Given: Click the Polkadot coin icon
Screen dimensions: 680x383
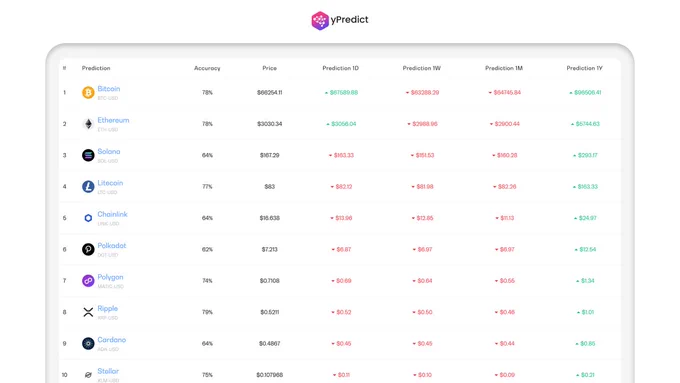Looking at the screenshot, I should (x=88, y=249).
